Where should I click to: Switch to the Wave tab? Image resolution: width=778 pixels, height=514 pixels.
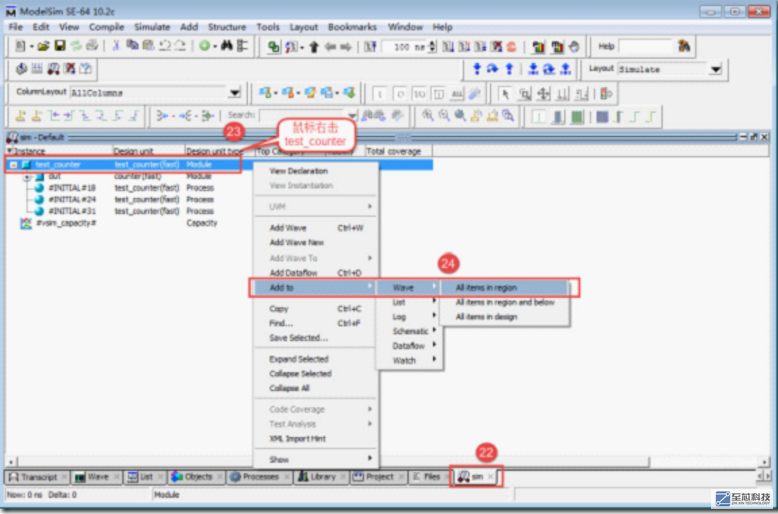96,477
